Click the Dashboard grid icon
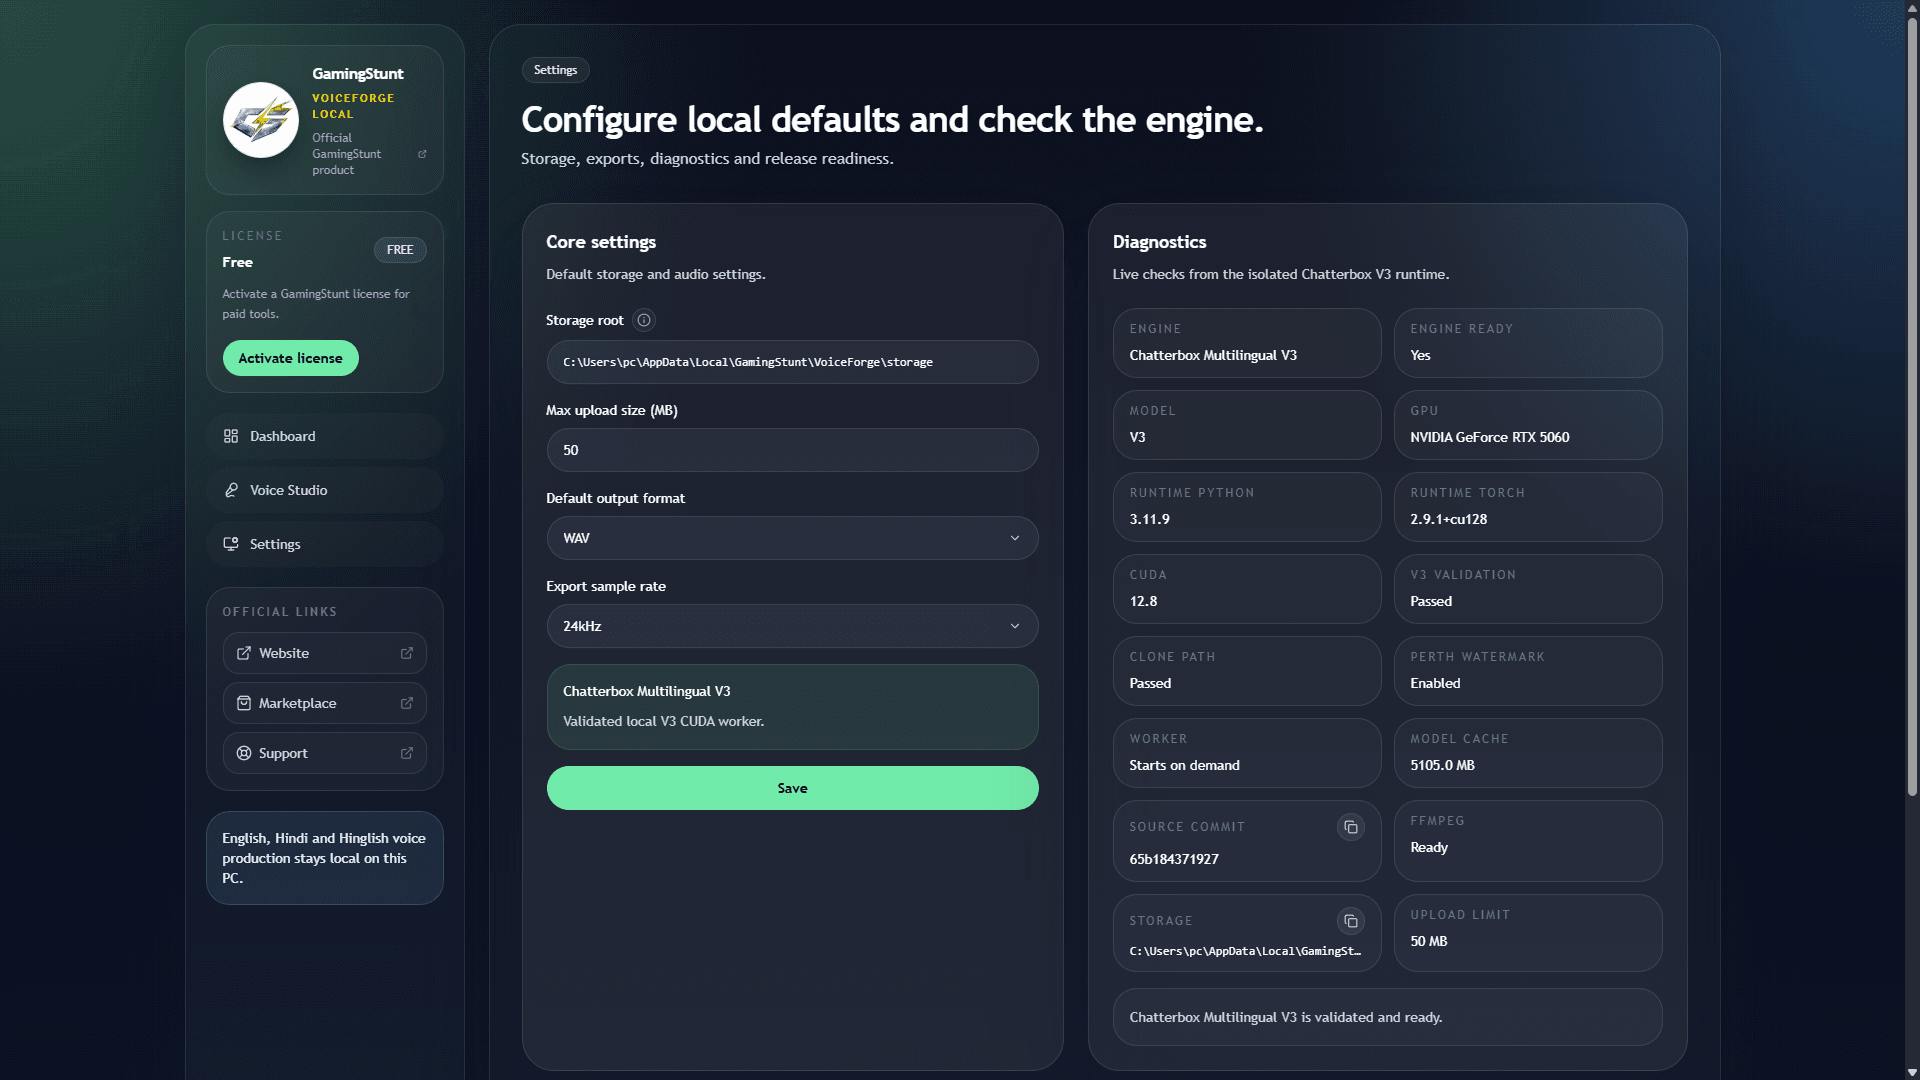Viewport: 1920px width, 1080px height. (x=231, y=436)
